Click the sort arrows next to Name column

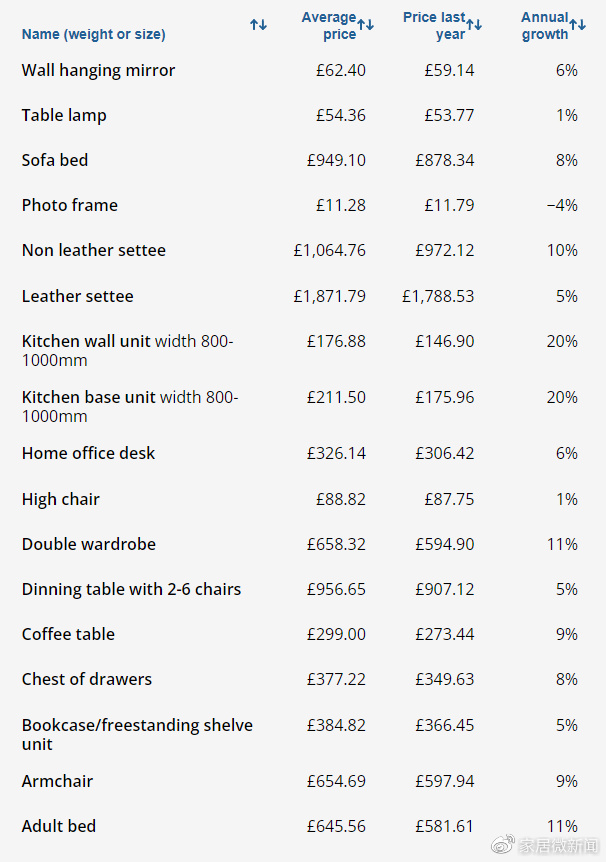coord(259,24)
